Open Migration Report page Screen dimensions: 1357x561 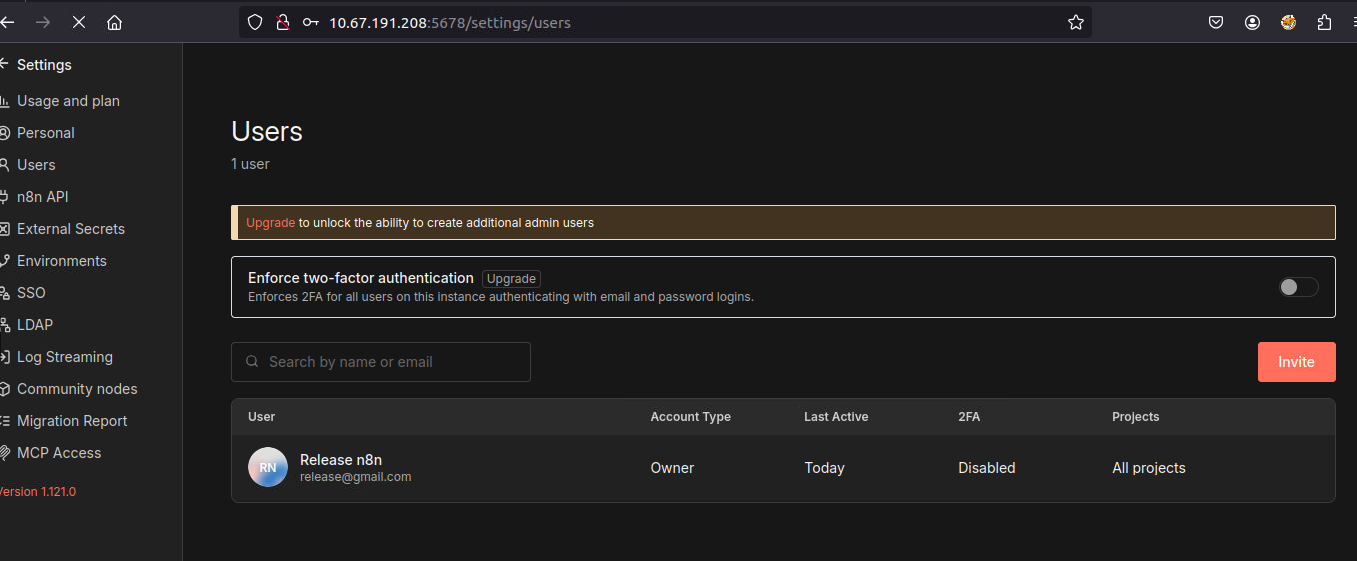coord(72,421)
